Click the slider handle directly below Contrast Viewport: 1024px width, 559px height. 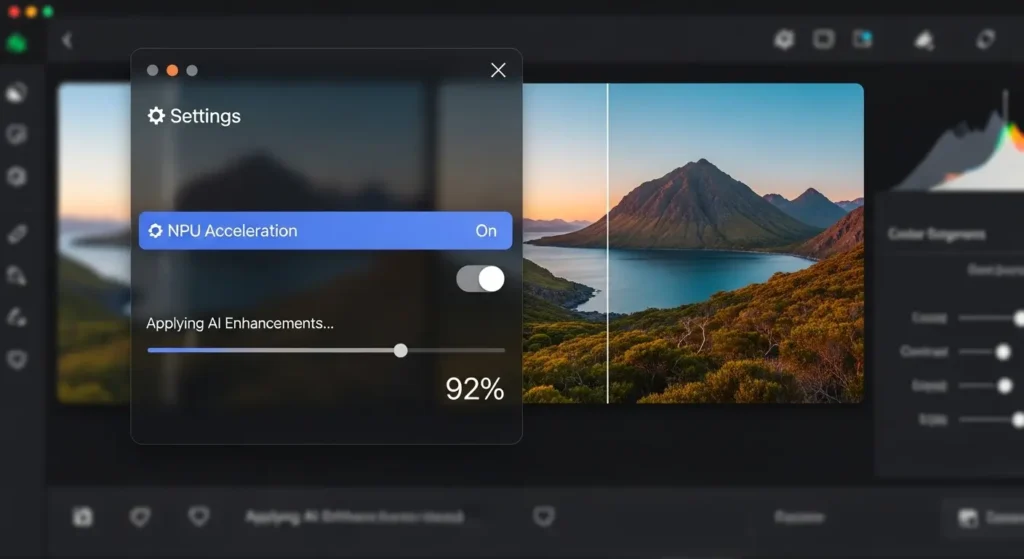(1005, 386)
